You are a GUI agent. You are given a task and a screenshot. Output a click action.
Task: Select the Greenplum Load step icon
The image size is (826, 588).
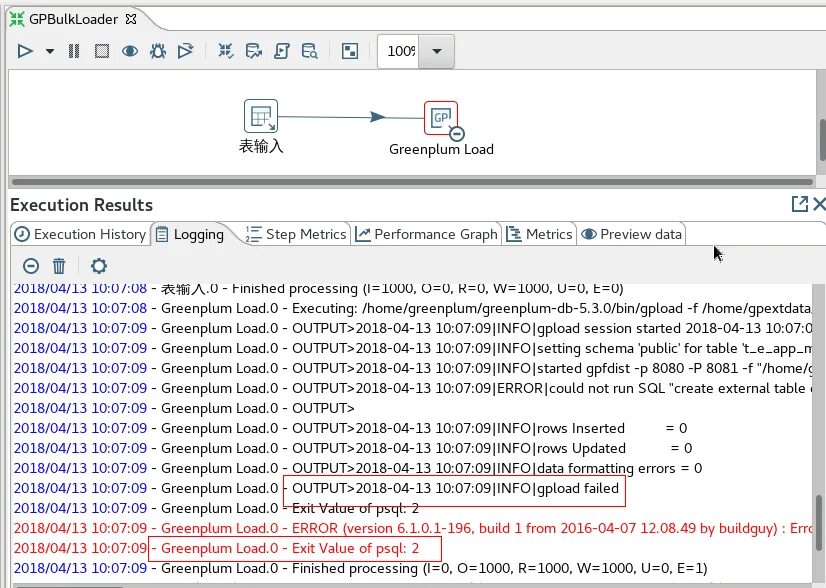(440, 118)
